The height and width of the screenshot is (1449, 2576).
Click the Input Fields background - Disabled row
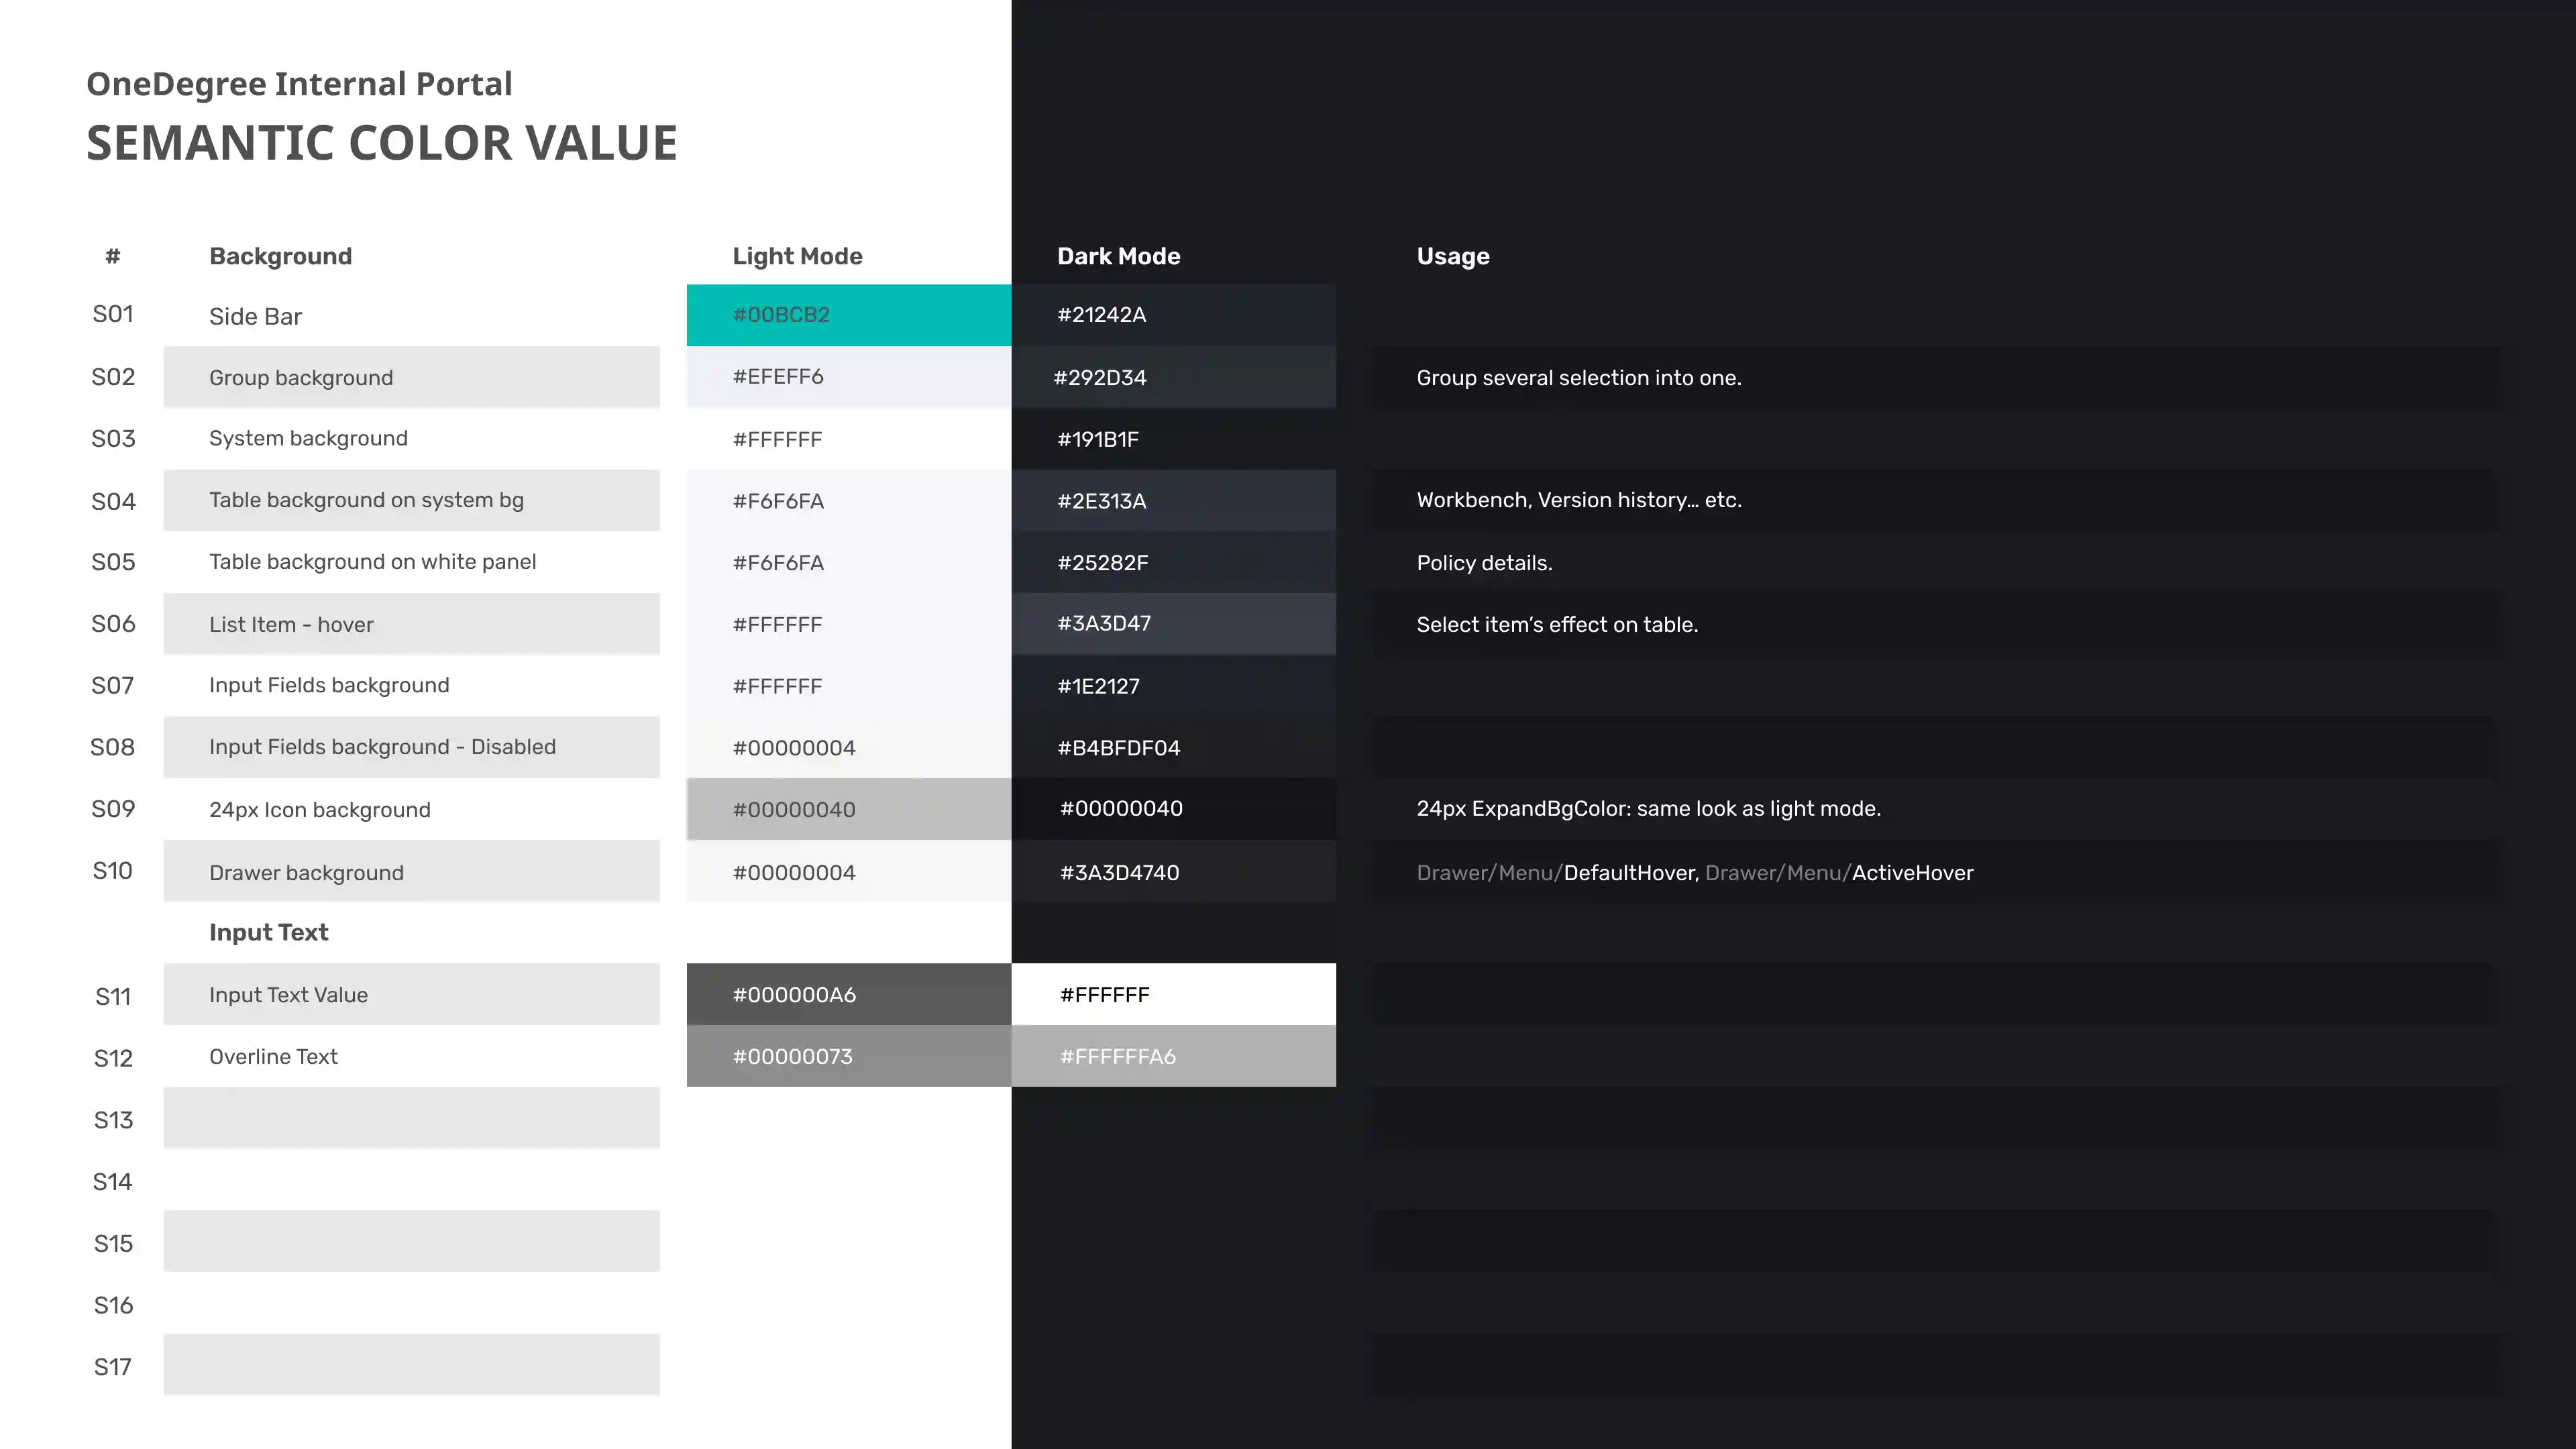(382, 747)
